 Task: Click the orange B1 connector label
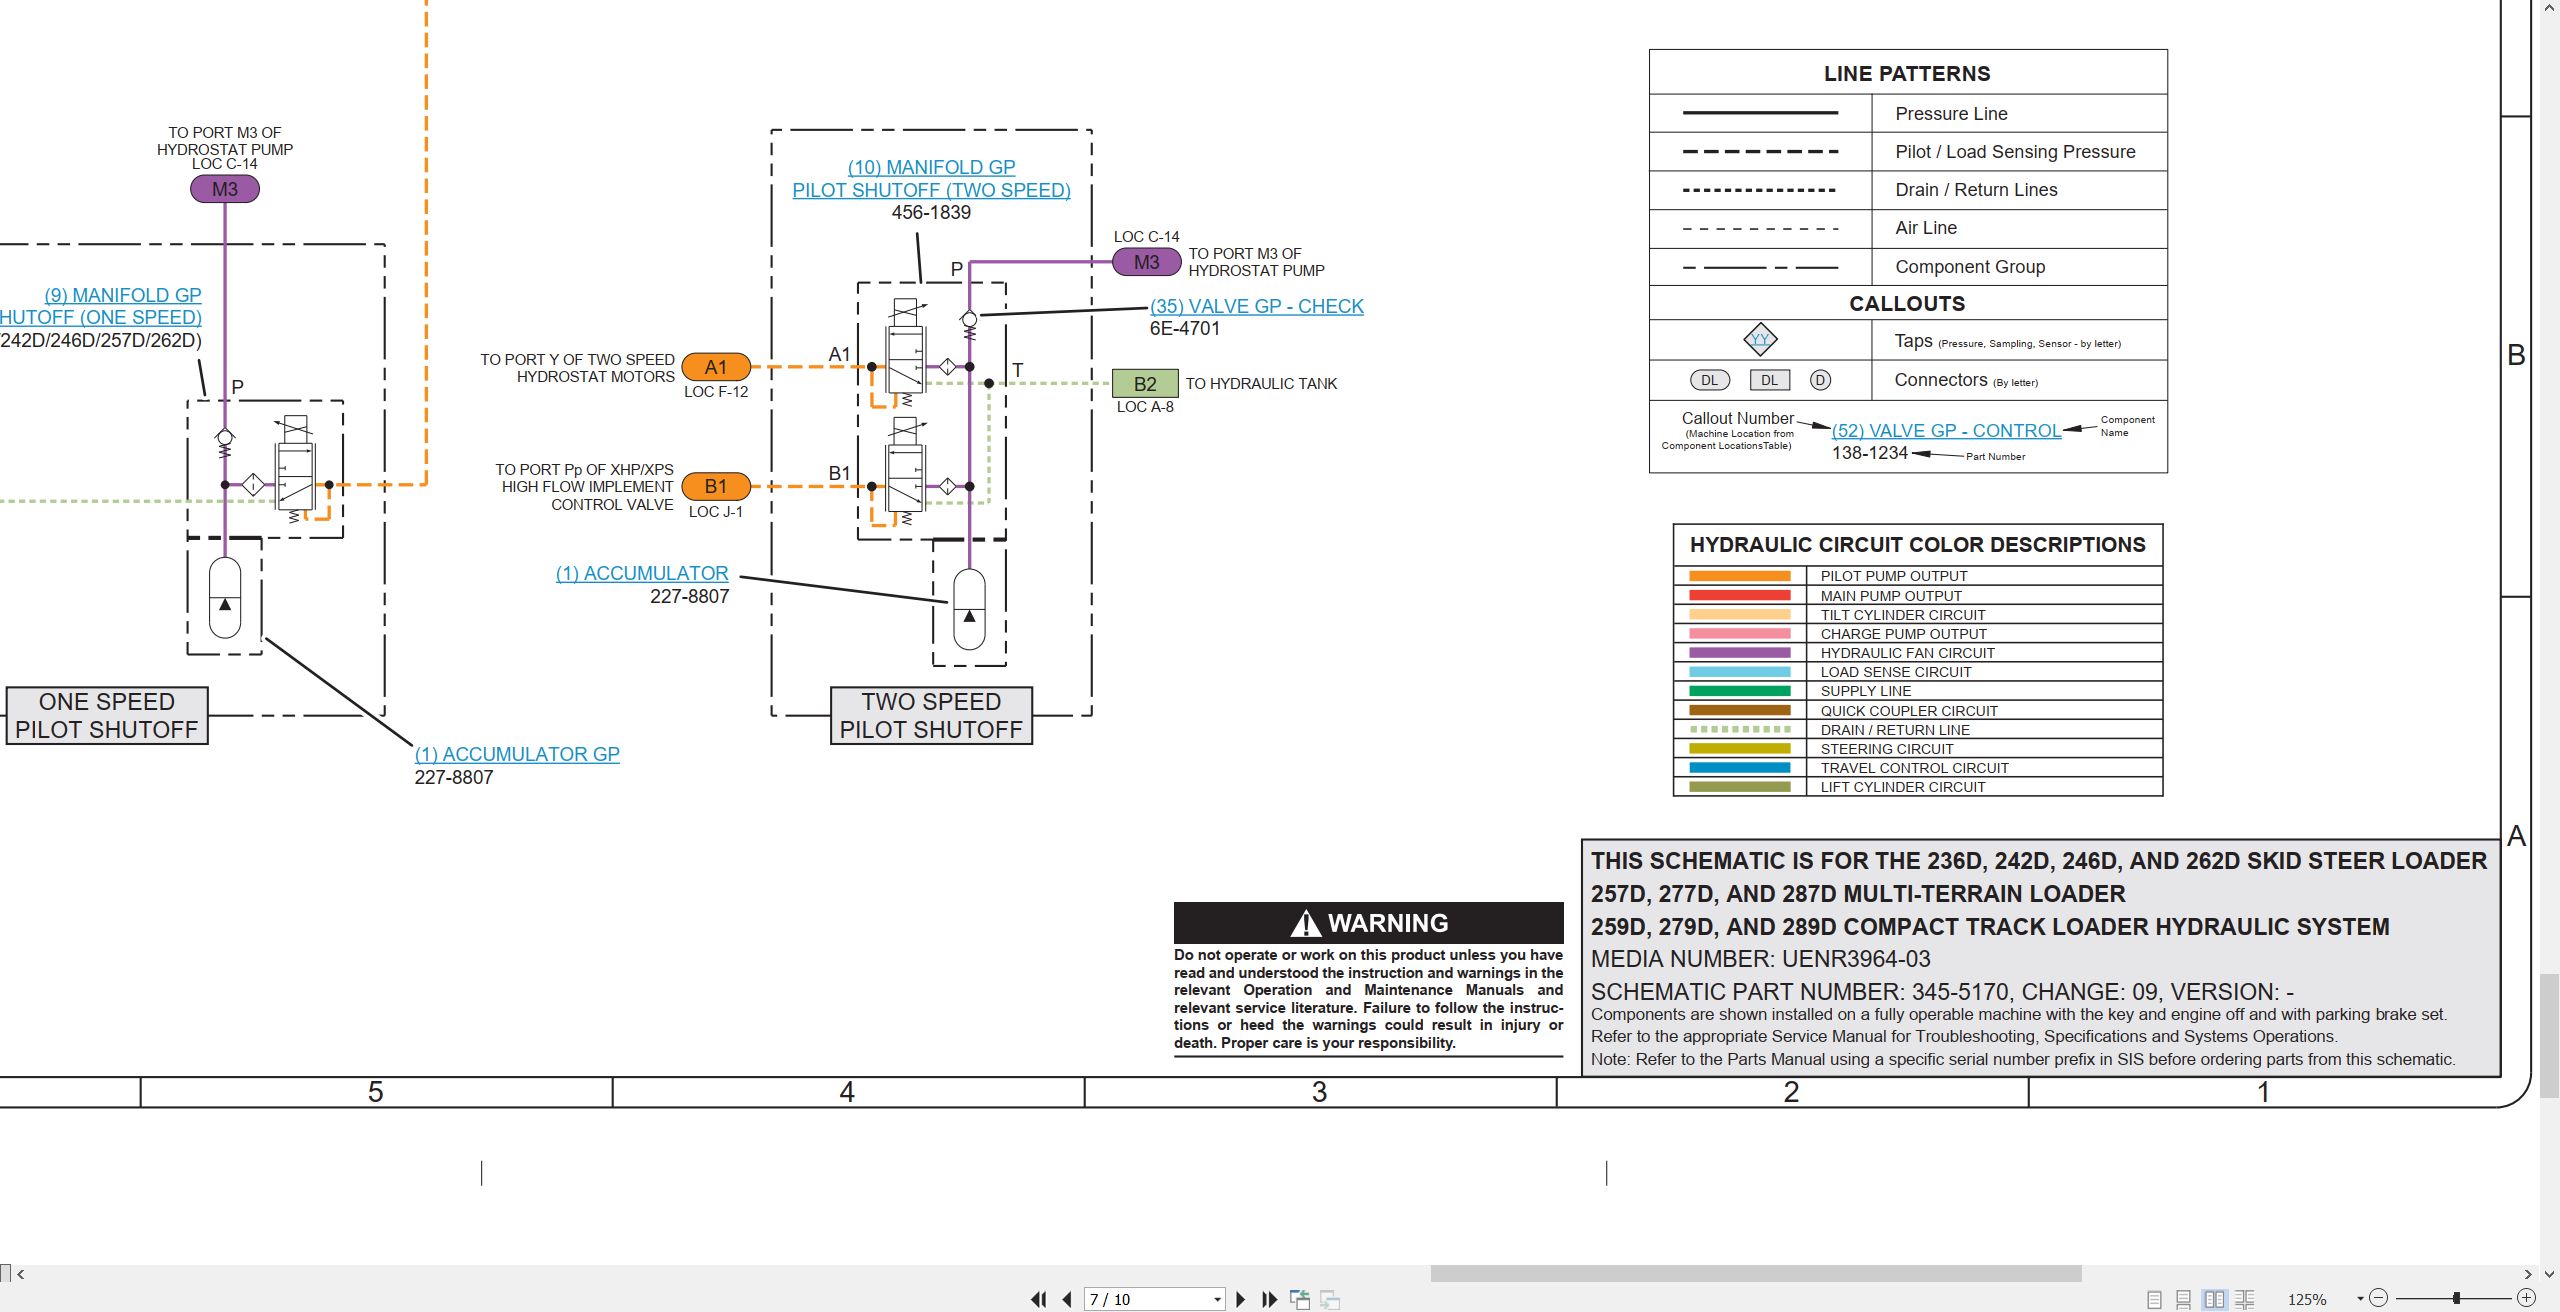tap(716, 486)
